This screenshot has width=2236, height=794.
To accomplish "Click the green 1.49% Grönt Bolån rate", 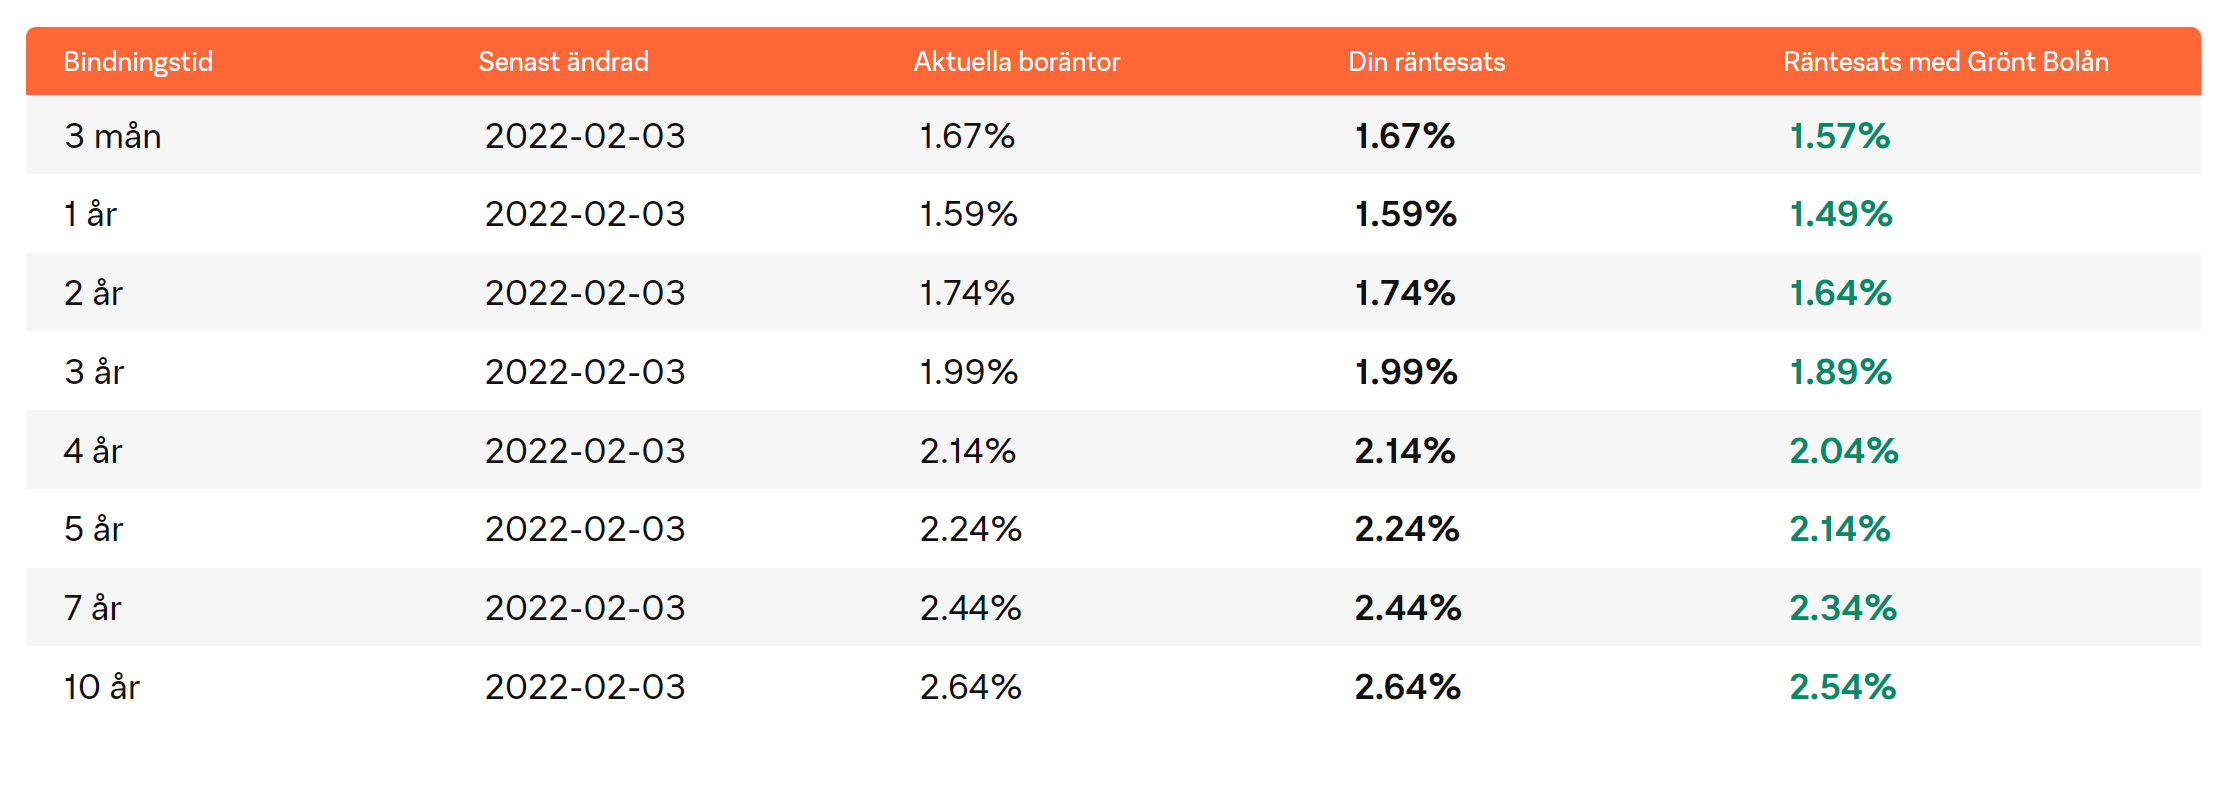I will pos(1840,214).
